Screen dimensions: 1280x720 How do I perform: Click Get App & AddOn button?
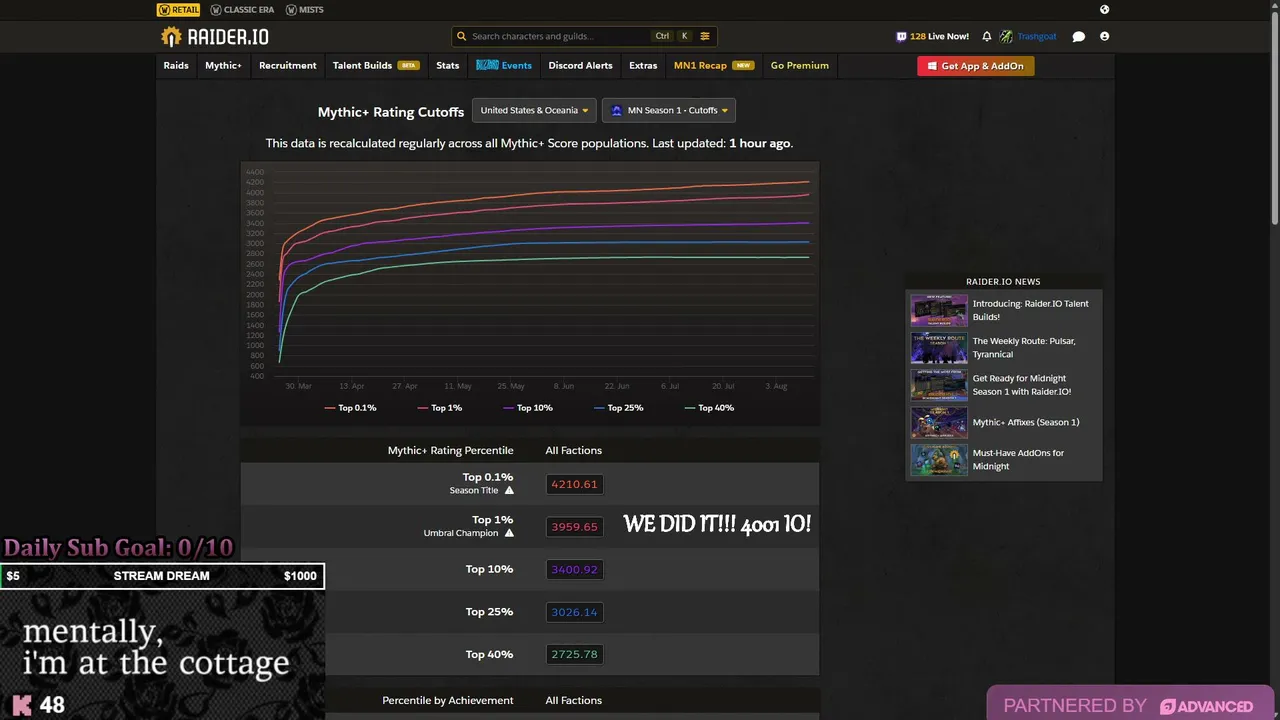pyautogui.click(x=976, y=66)
